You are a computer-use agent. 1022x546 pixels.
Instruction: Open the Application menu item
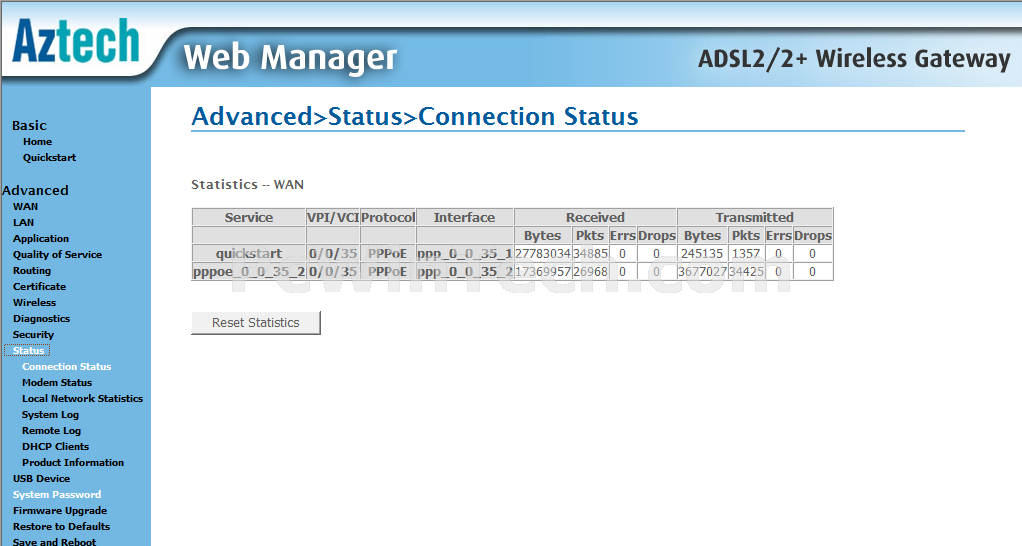(40, 238)
